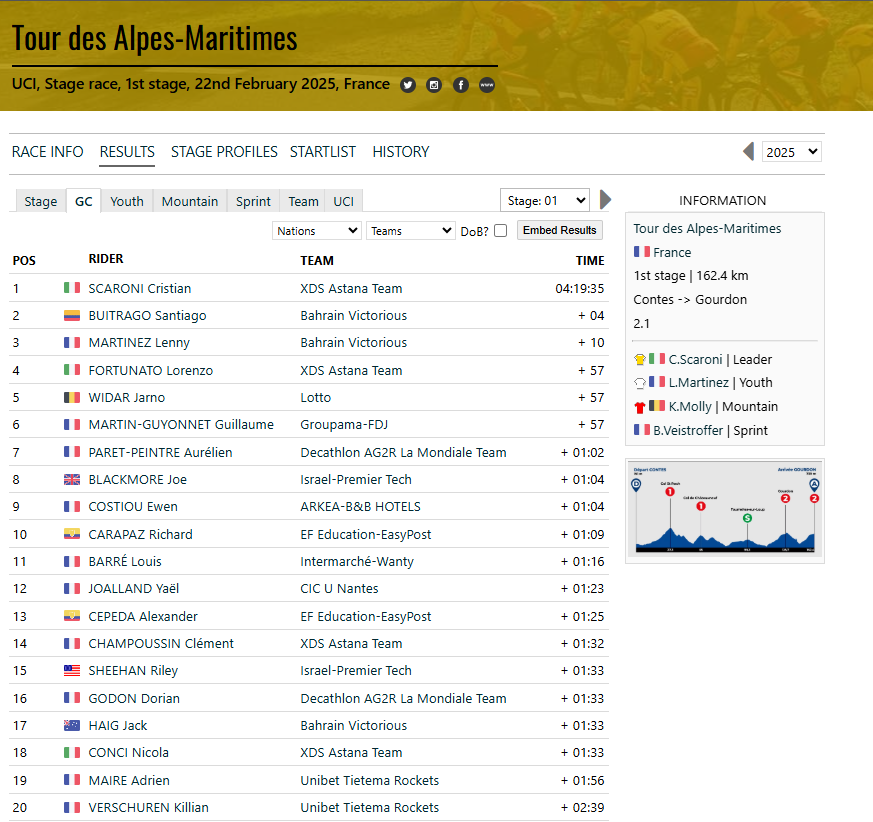873x822 pixels.
Task: Switch to the Team classification tab
Action: click(303, 201)
